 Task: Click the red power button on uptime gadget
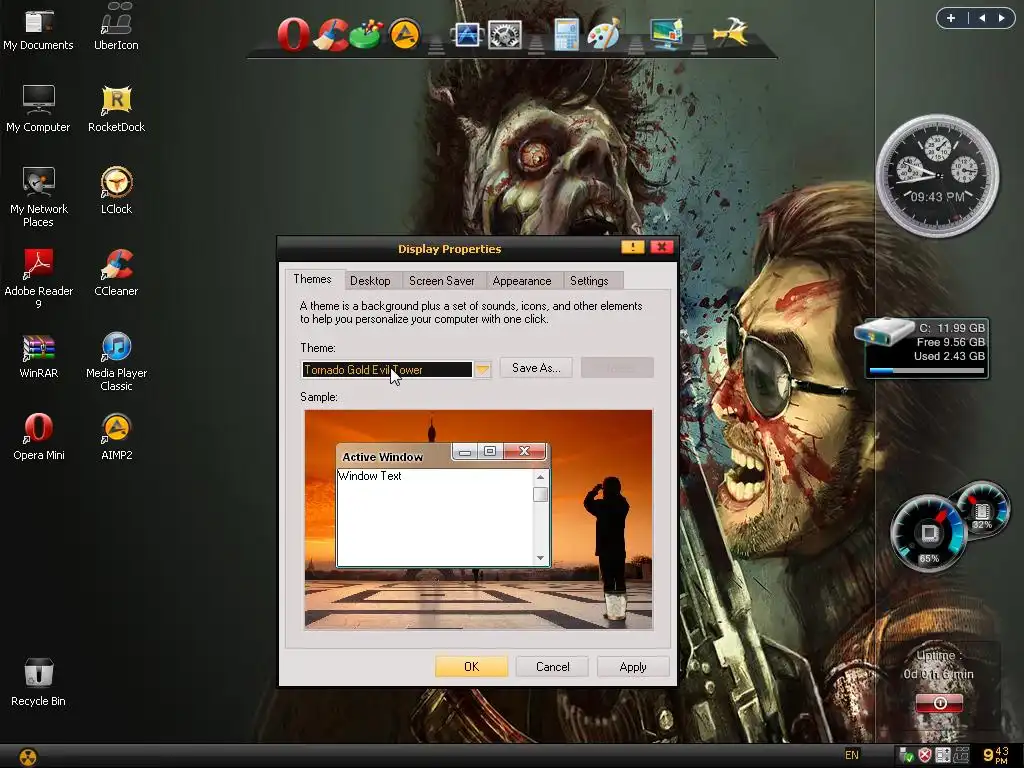[939, 703]
